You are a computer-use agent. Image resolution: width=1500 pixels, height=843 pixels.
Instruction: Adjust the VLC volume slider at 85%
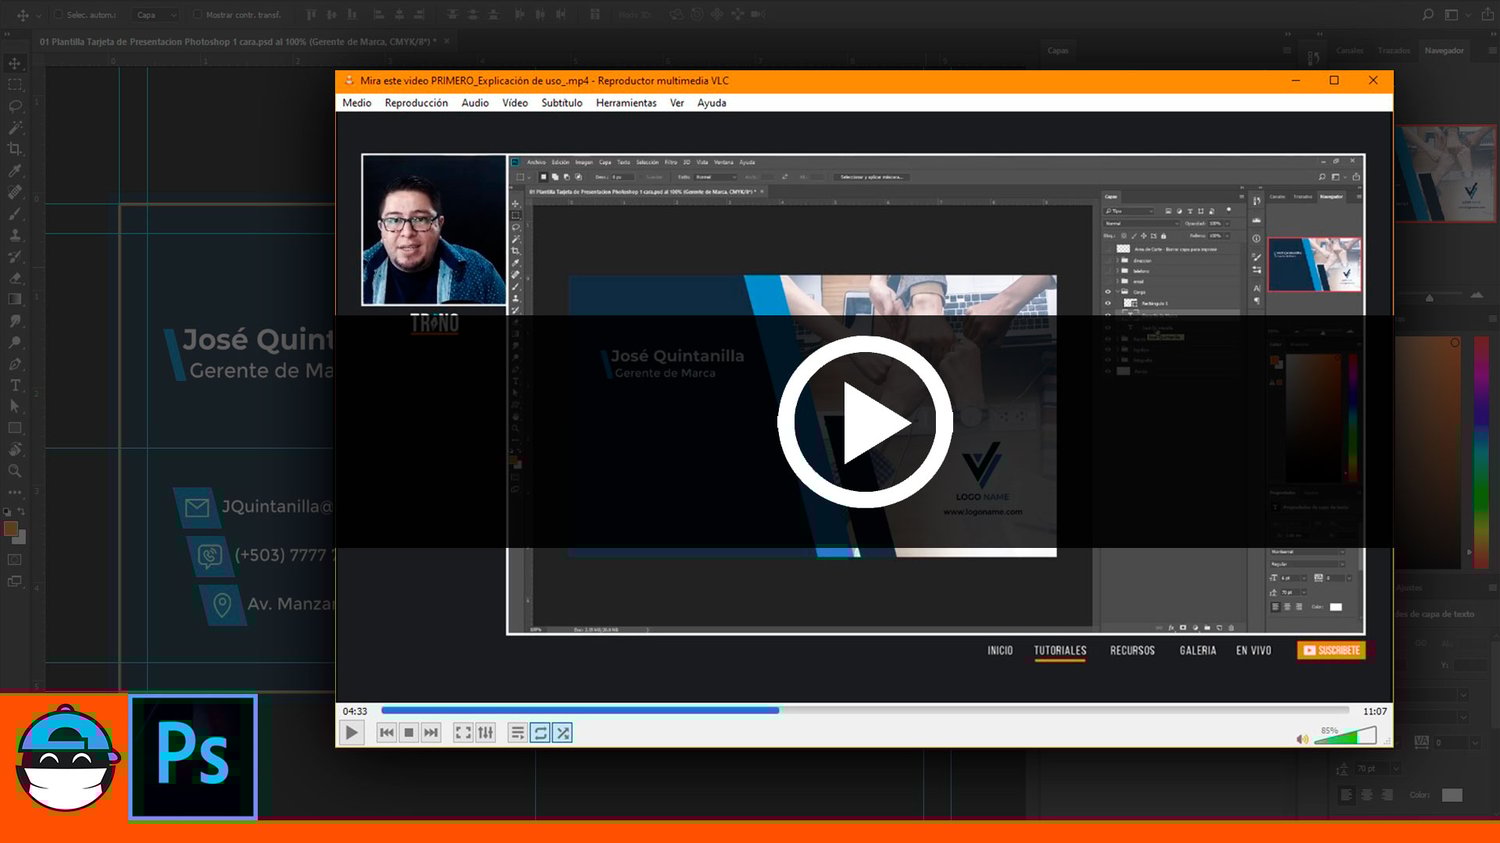click(x=1347, y=738)
